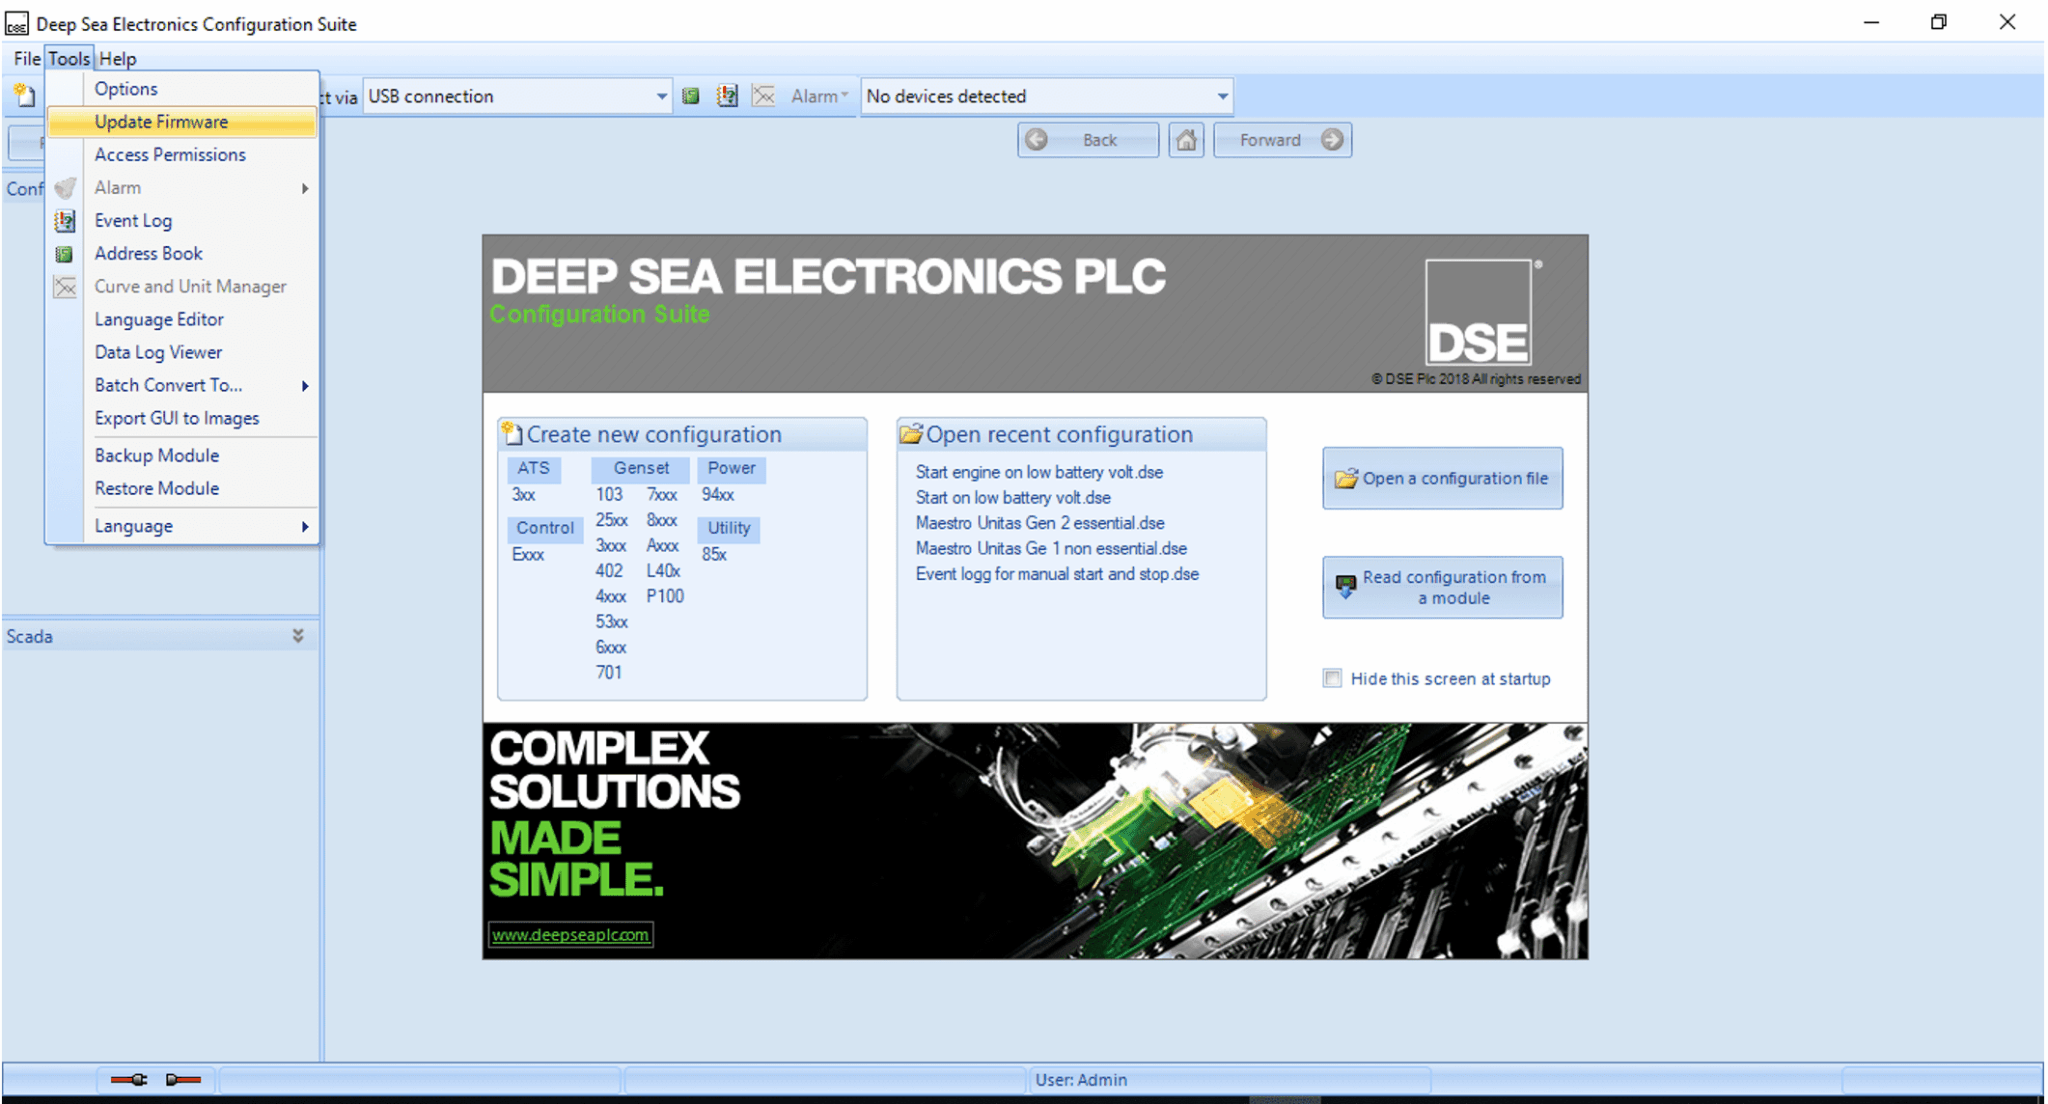Click the Curve and Unit Manager toolbar icon

click(x=764, y=96)
